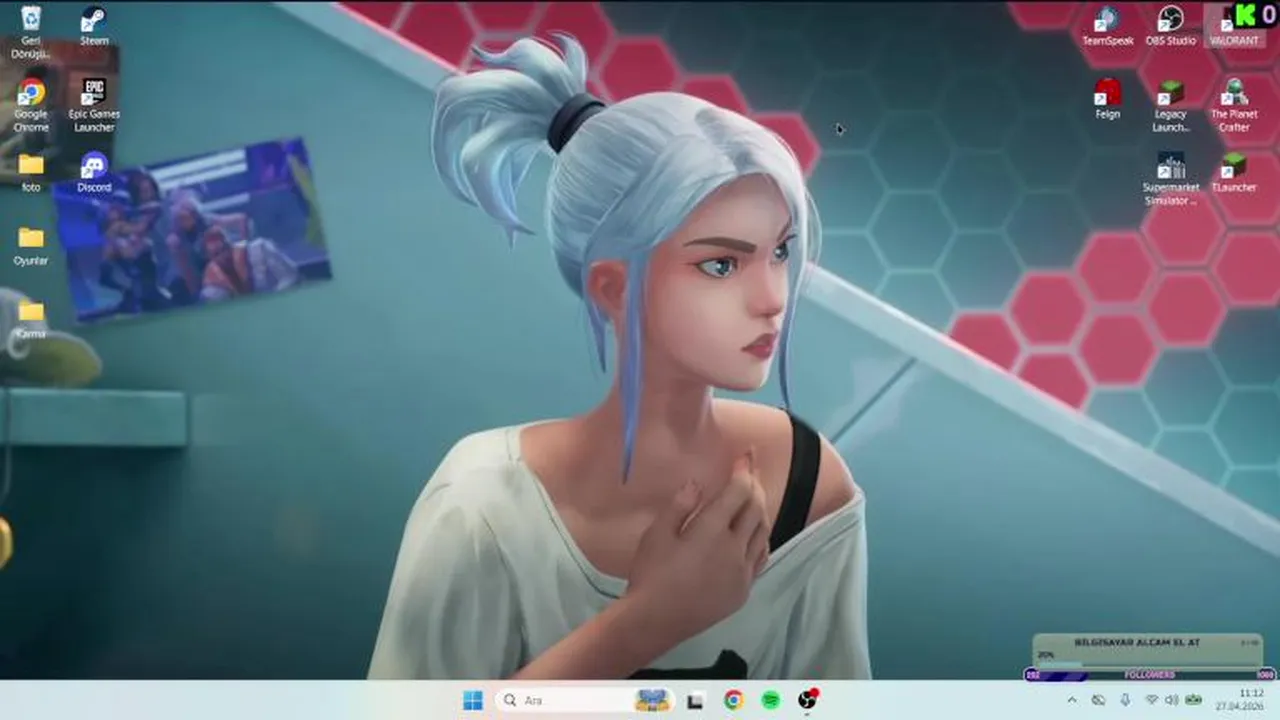Click the FOLLOWERS progress bar overlay
Viewport: 1280px width, 720px height.
(1149, 675)
